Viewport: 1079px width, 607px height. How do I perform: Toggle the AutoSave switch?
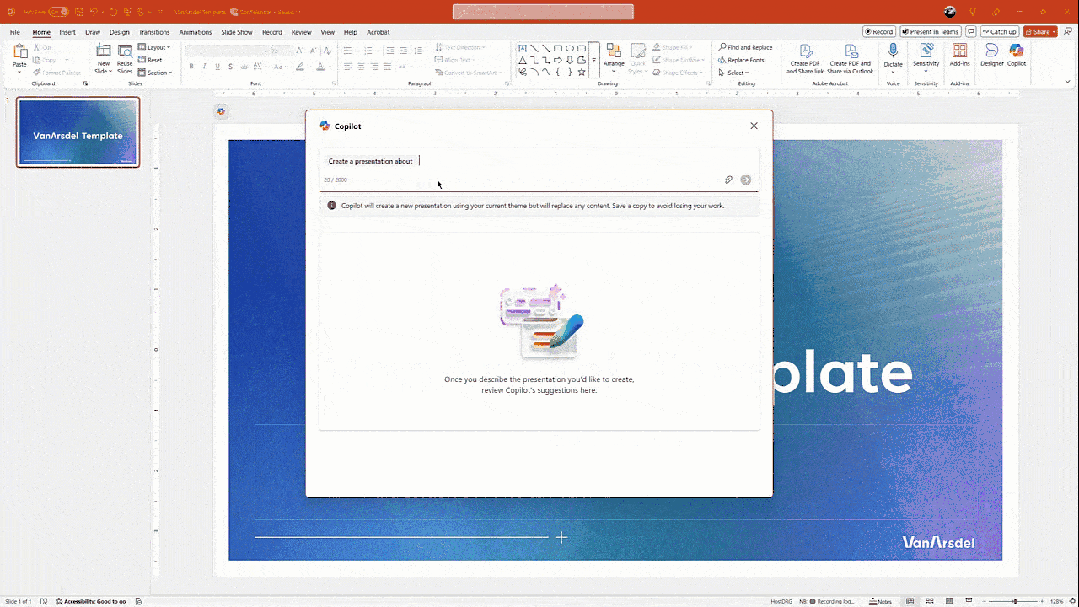click(x=58, y=11)
